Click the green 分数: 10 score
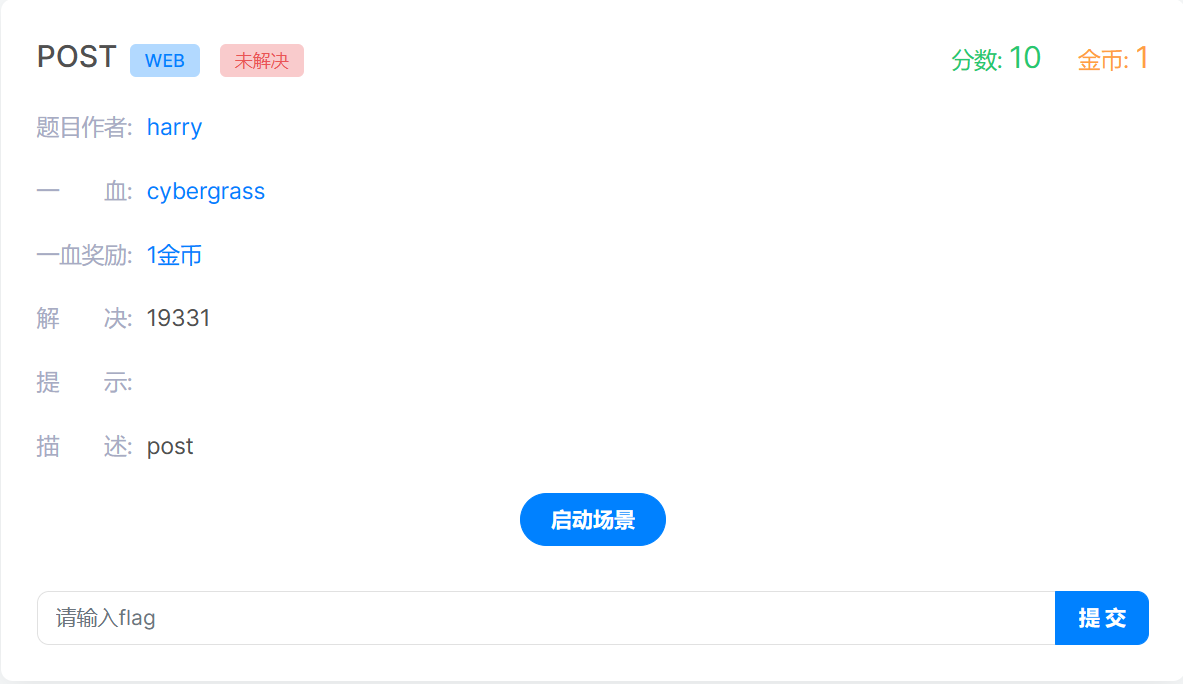Viewport: 1183px width, 684px height. [996, 59]
